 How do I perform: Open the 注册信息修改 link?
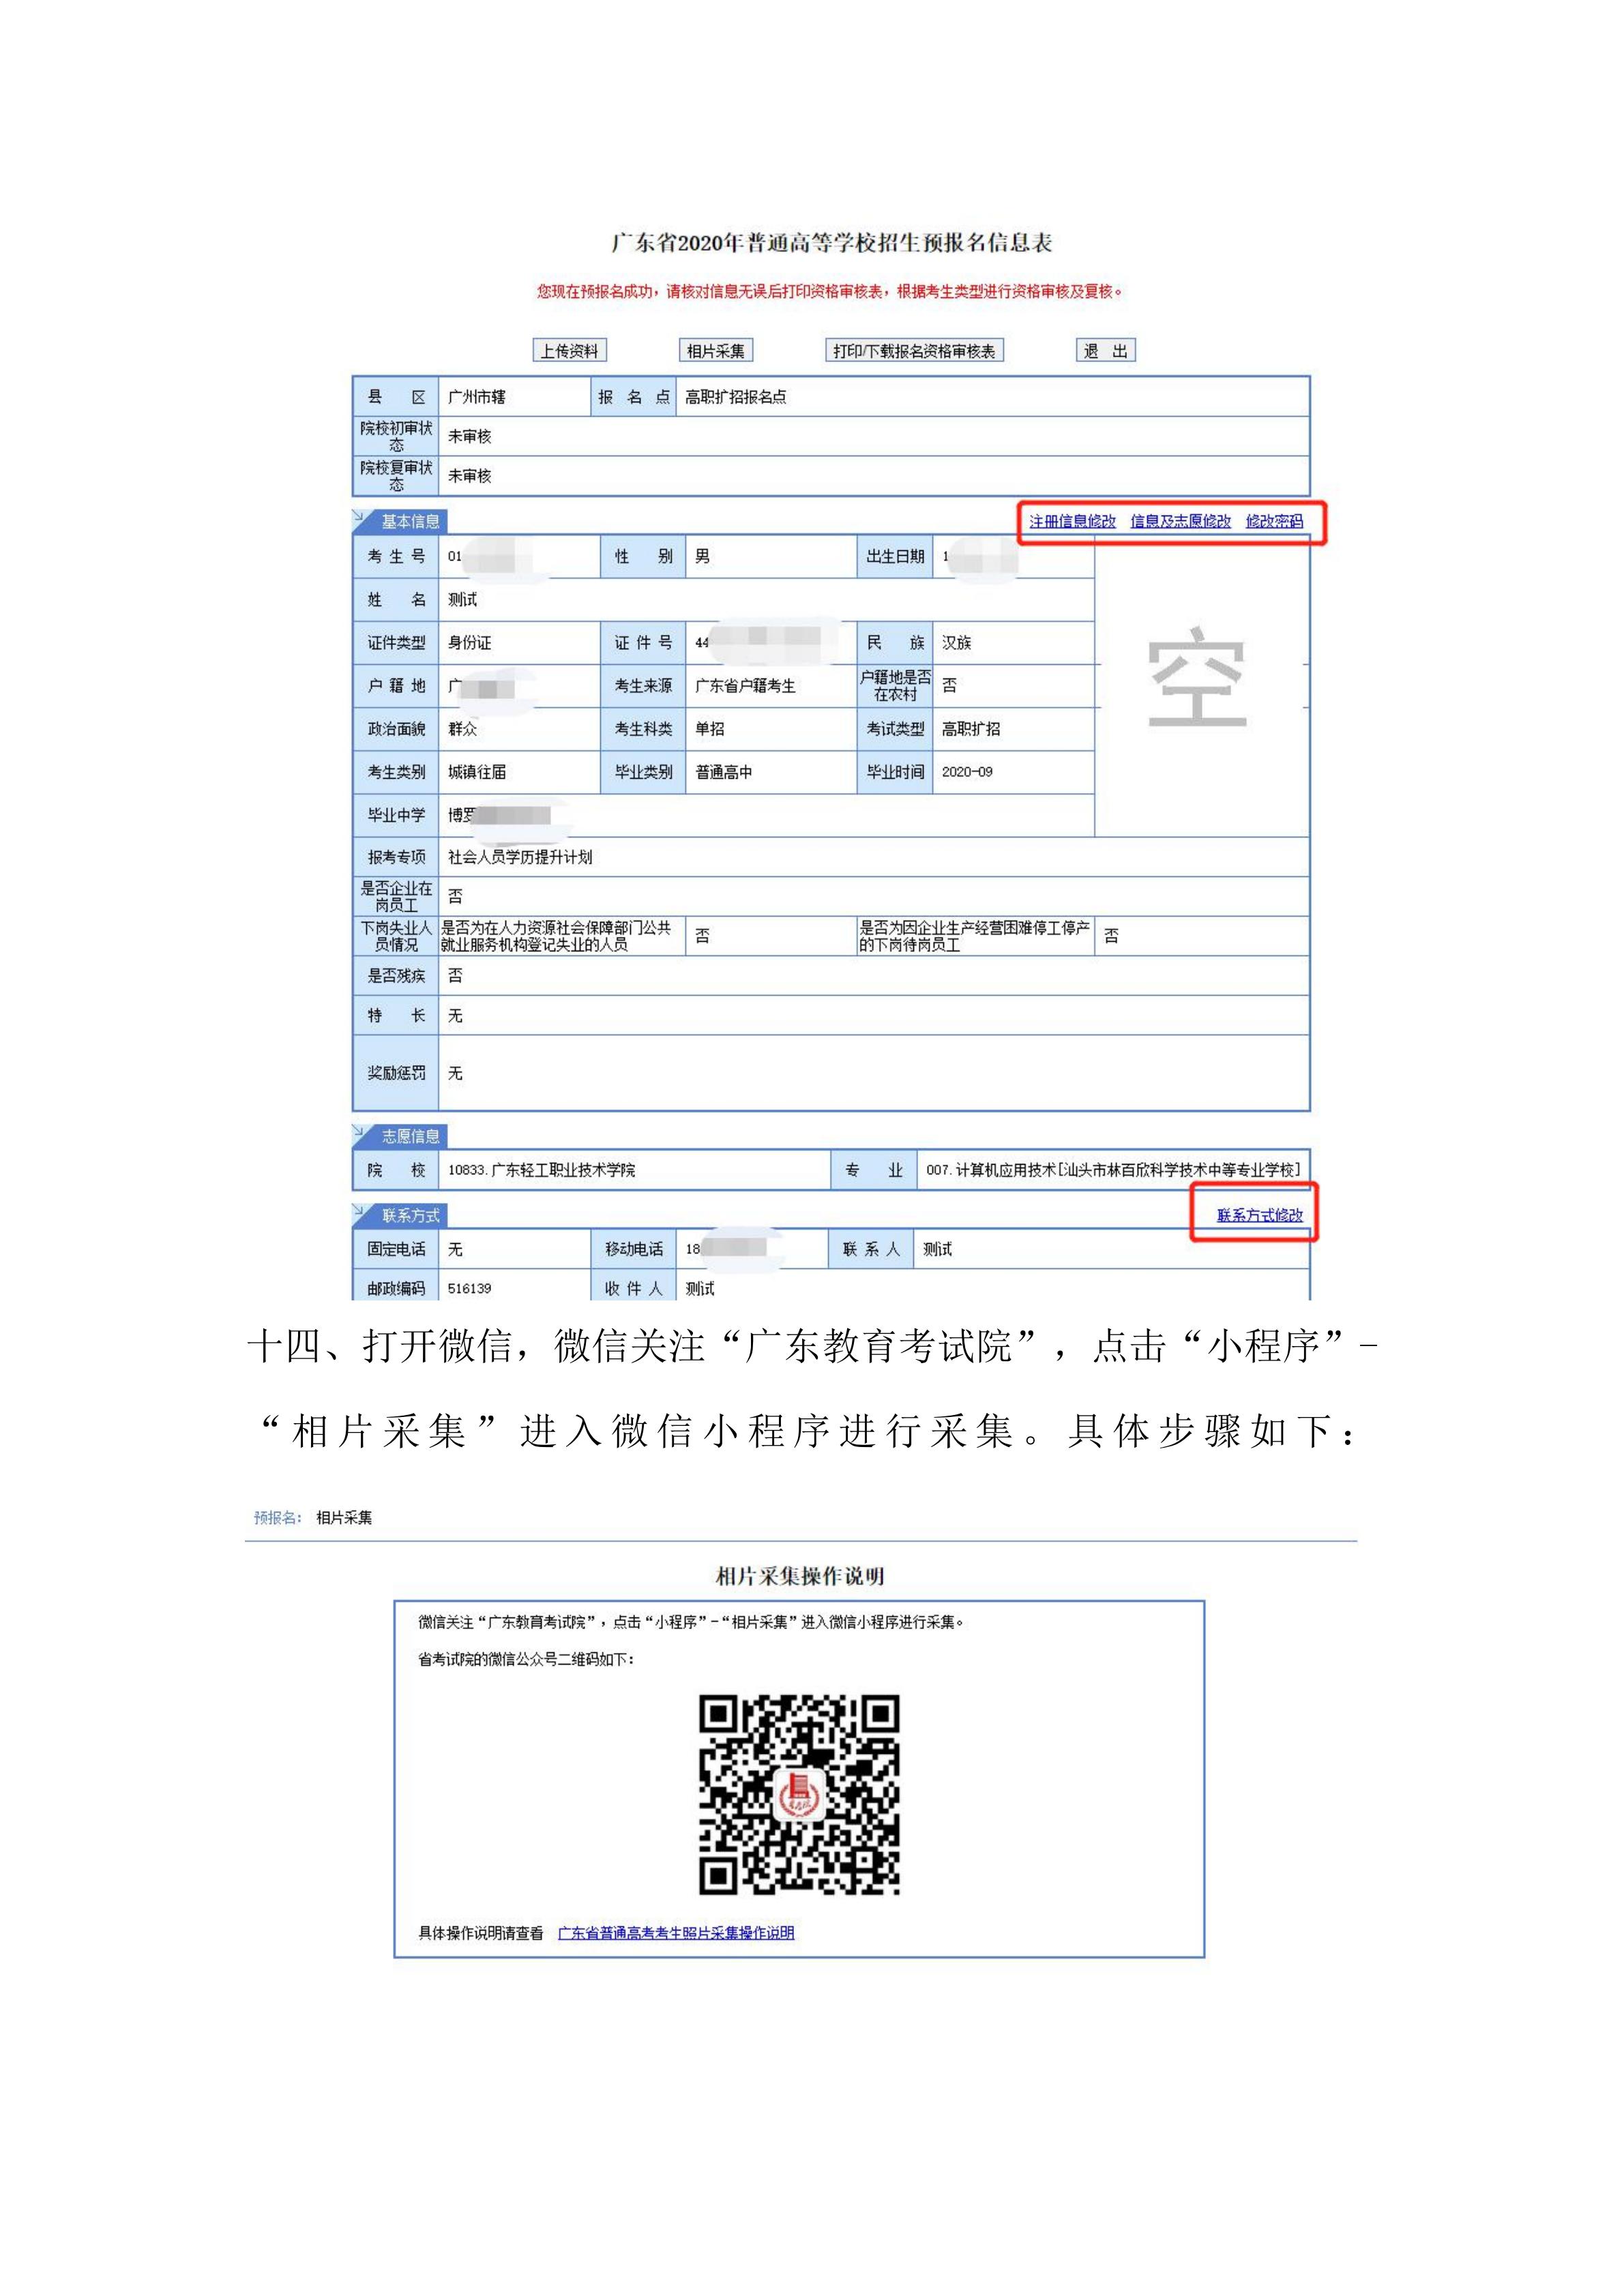tap(1072, 521)
